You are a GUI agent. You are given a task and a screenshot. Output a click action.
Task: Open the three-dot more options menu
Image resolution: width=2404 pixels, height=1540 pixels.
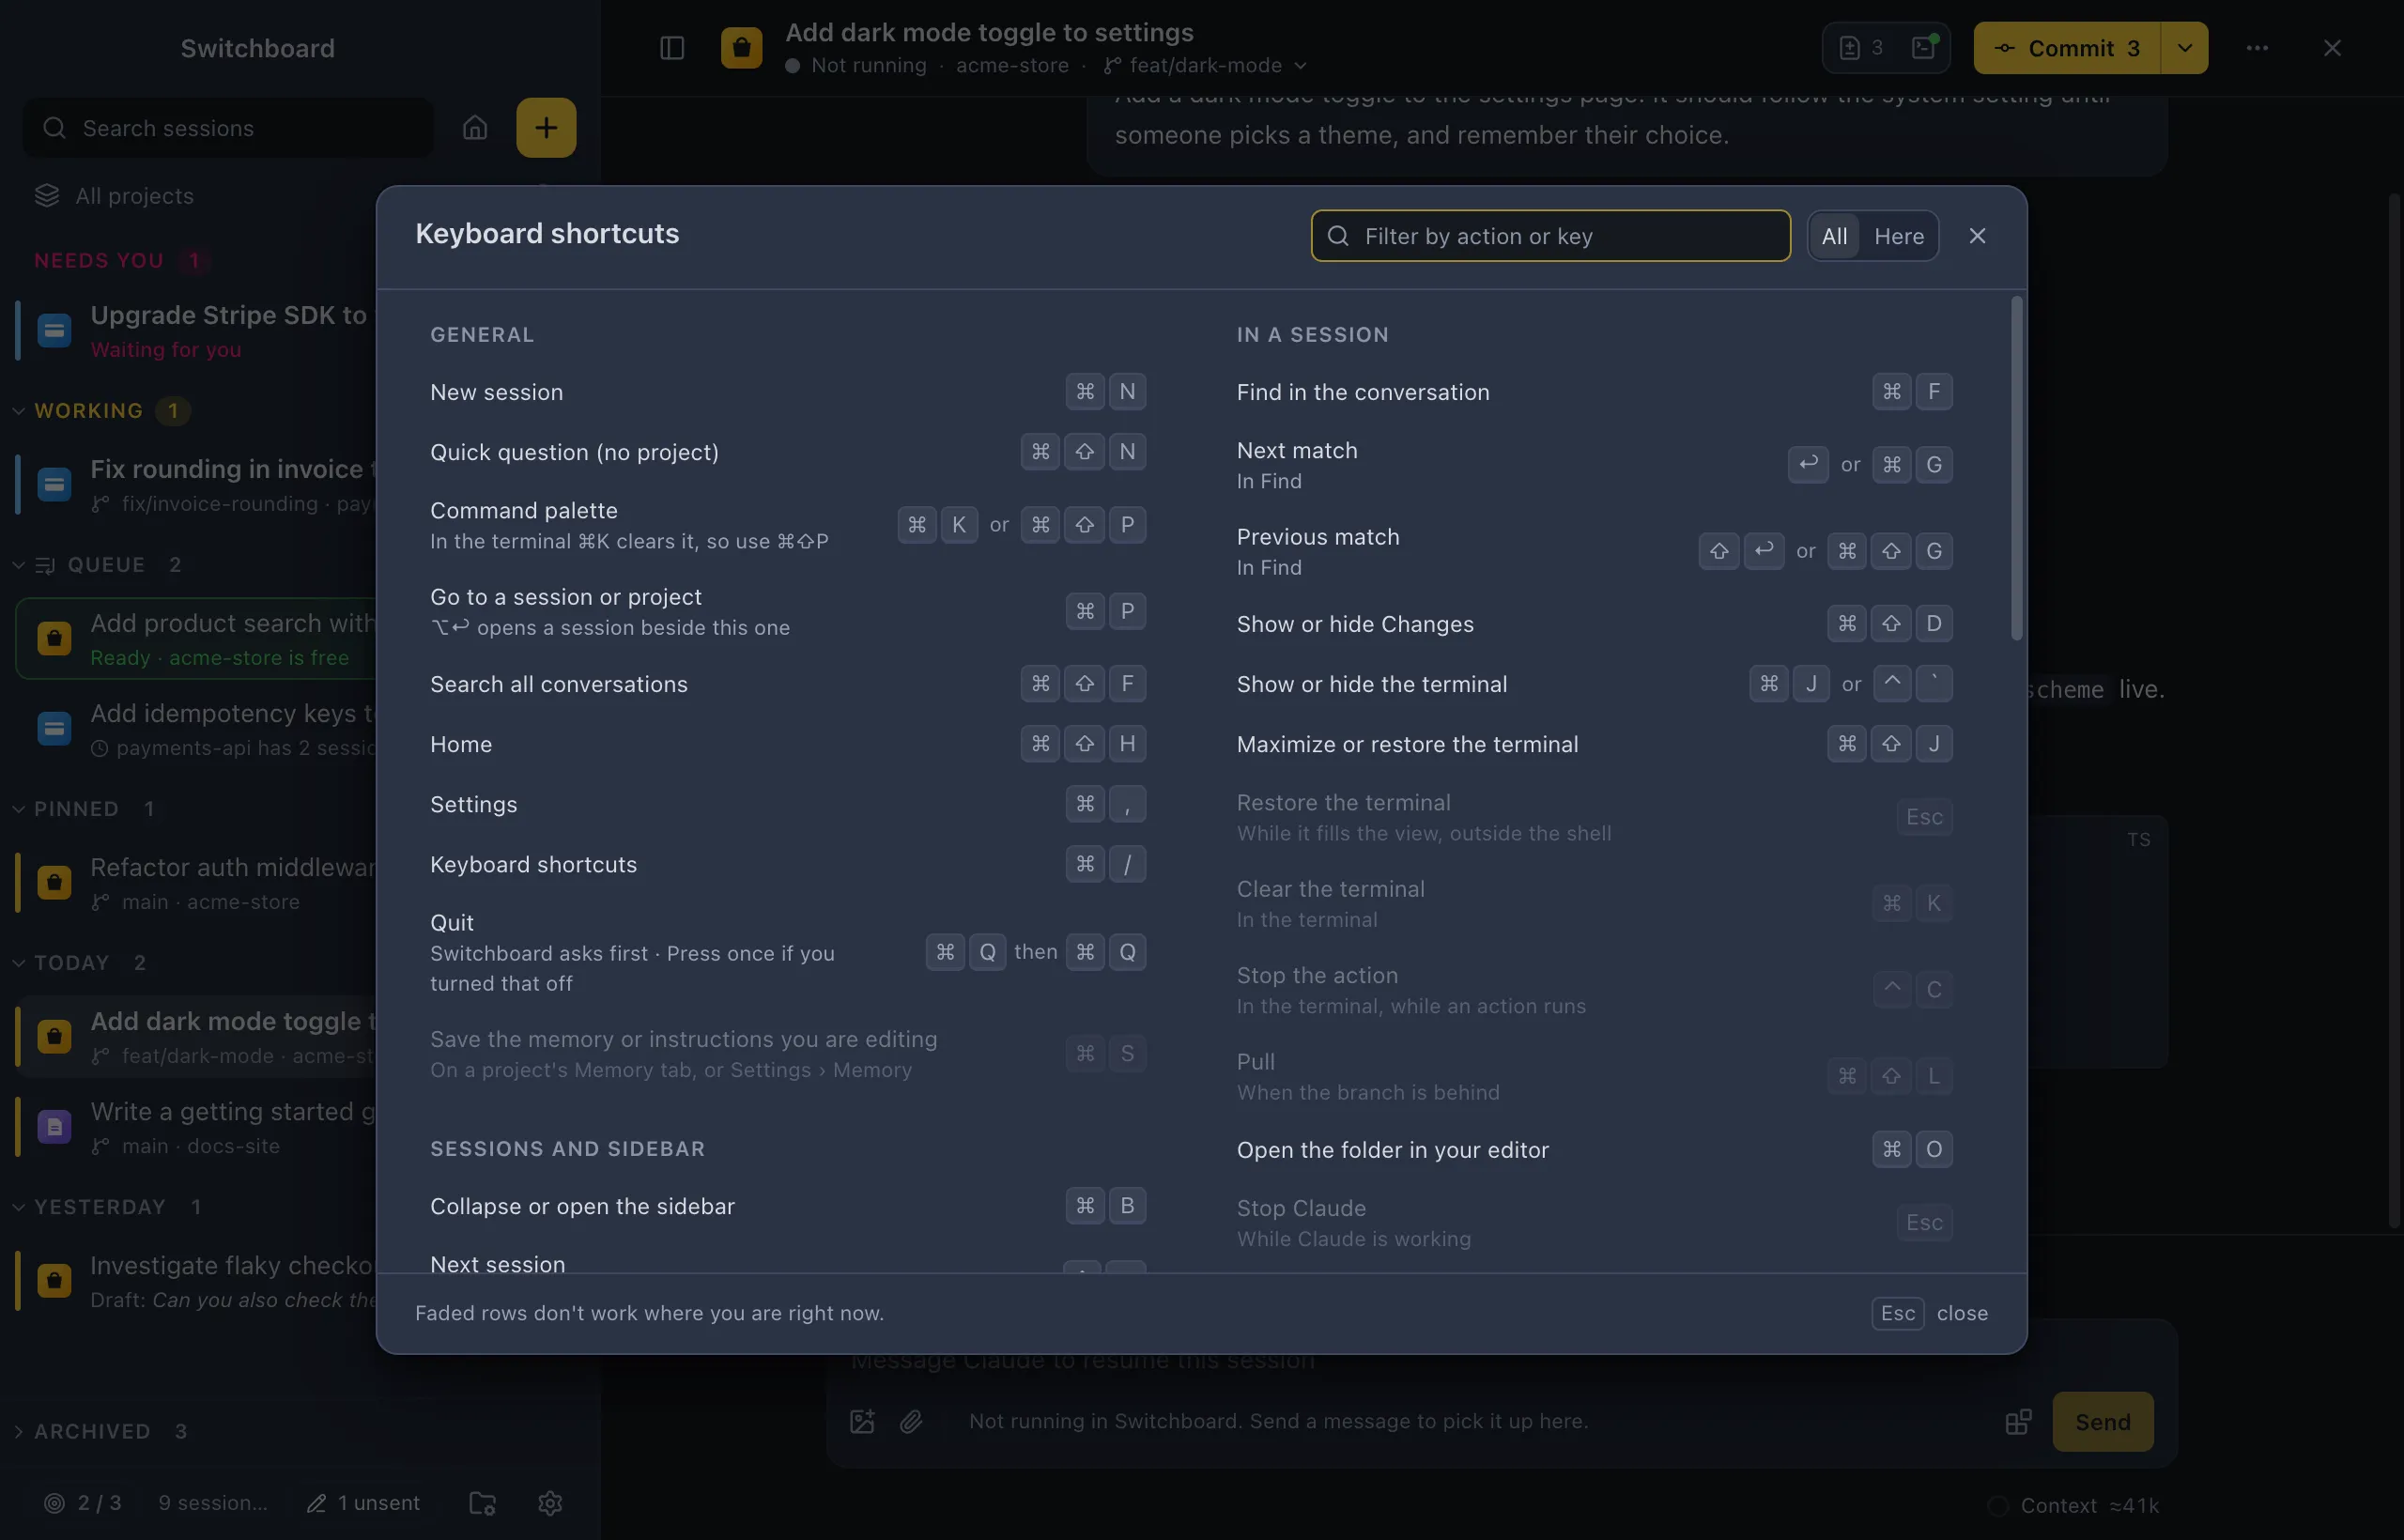[x=2257, y=48]
